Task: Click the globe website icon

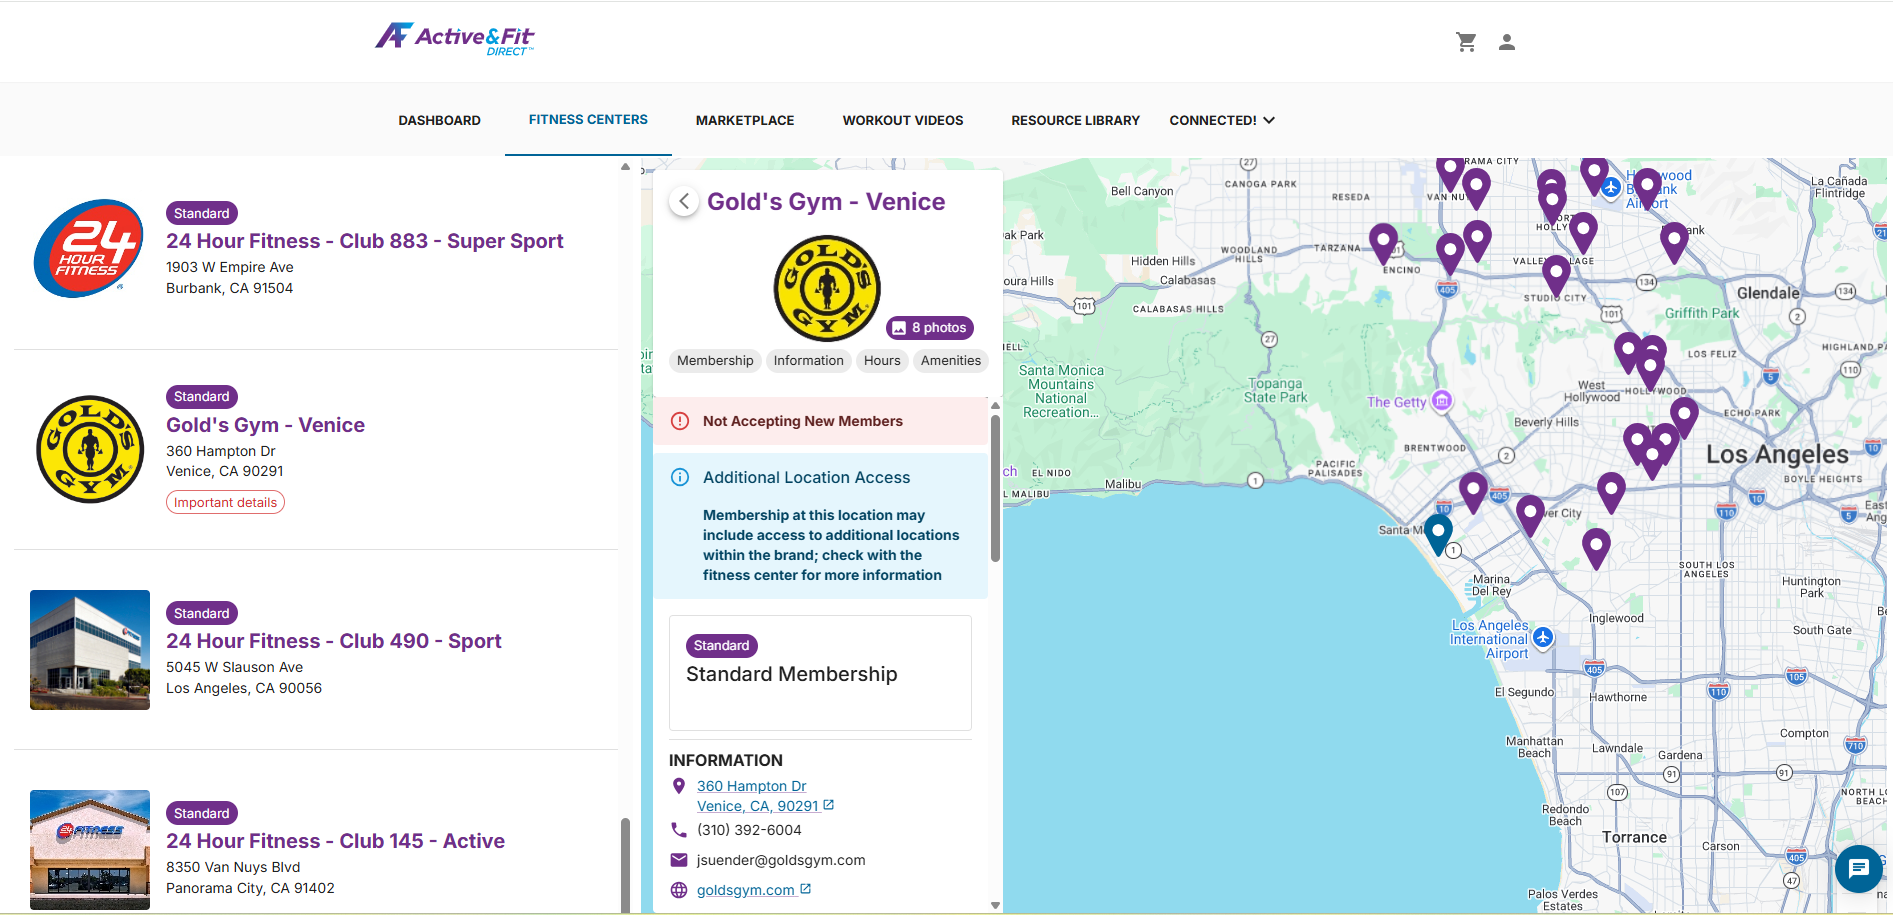Action: (x=679, y=890)
